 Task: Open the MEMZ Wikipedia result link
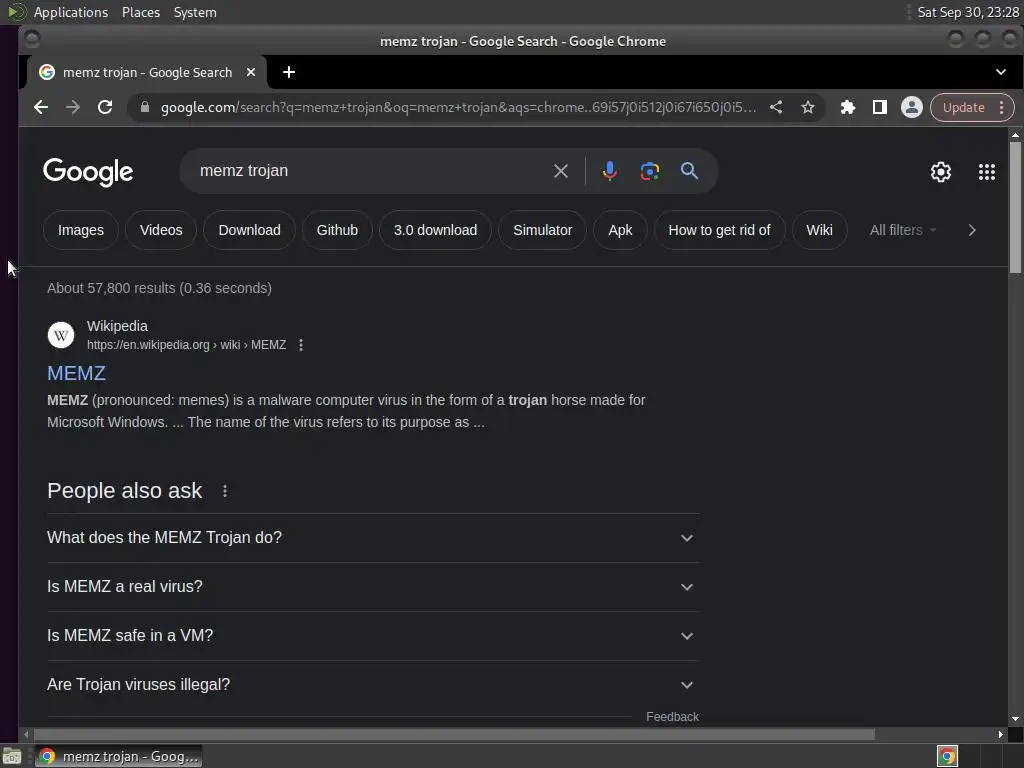coord(76,373)
